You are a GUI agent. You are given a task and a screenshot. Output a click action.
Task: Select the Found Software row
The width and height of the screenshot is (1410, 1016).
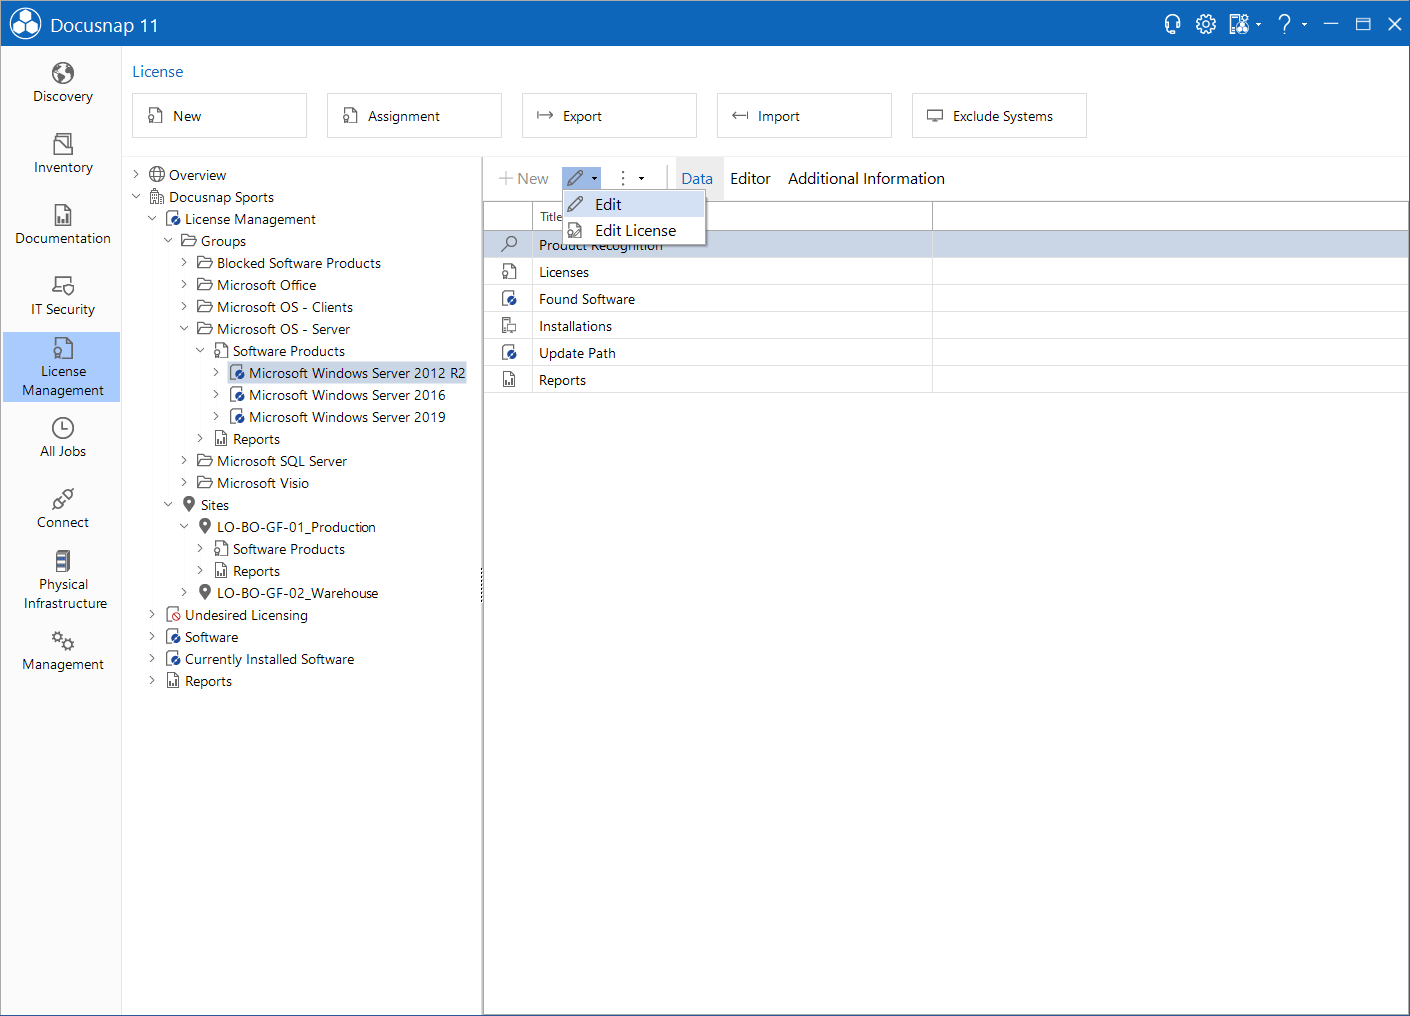point(946,298)
